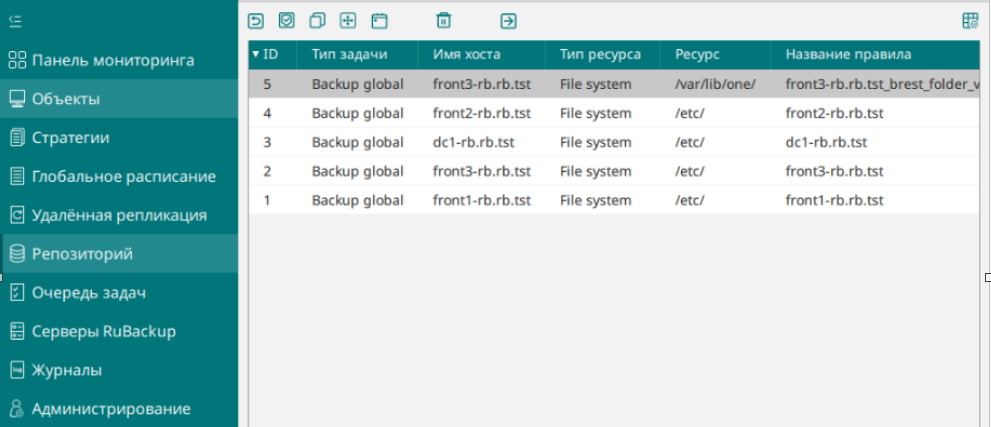Select the row with ID 2
This screenshot has height=427, width=991.
tap(614, 171)
